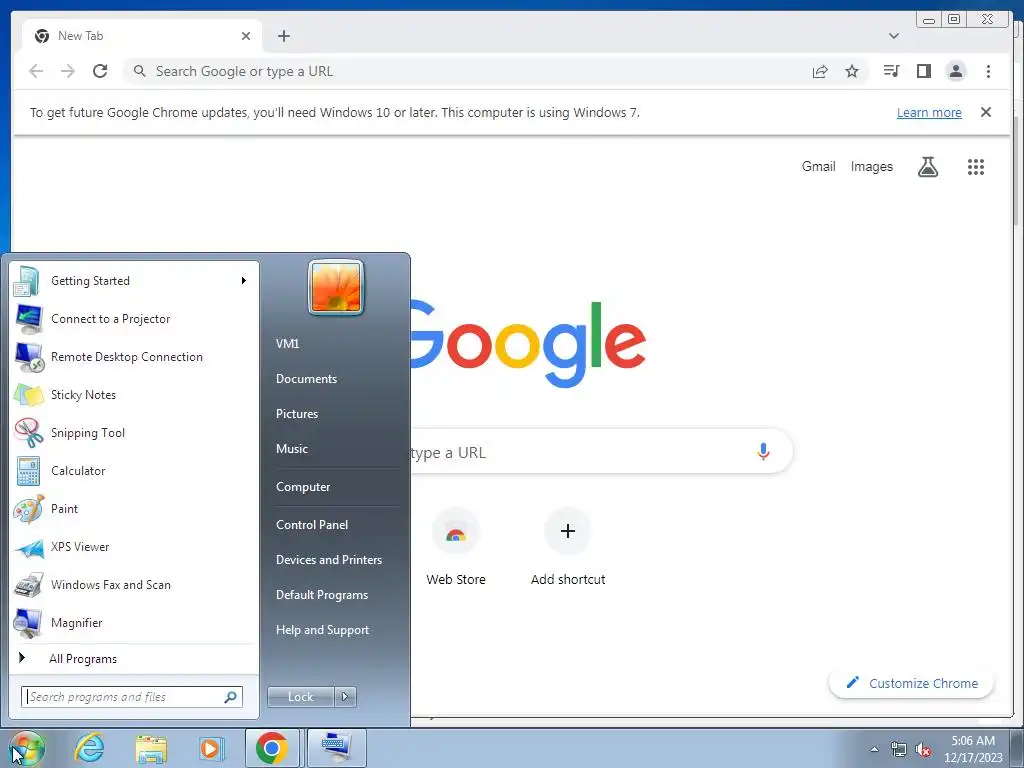Go forward in Chrome
The image size is (1024, 768).
(x=68, y=71)
